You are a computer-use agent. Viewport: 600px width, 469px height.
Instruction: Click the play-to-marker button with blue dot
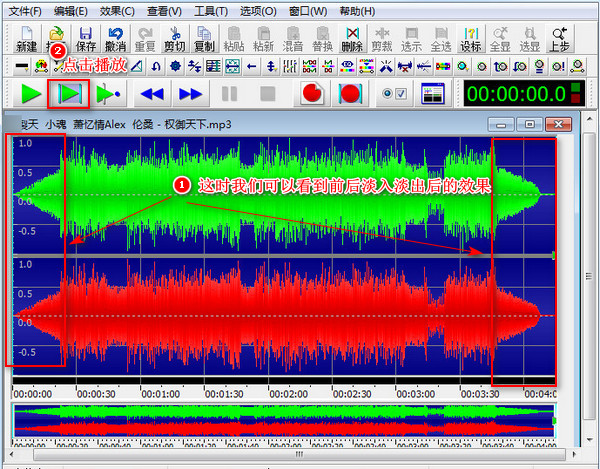point(108,94)
